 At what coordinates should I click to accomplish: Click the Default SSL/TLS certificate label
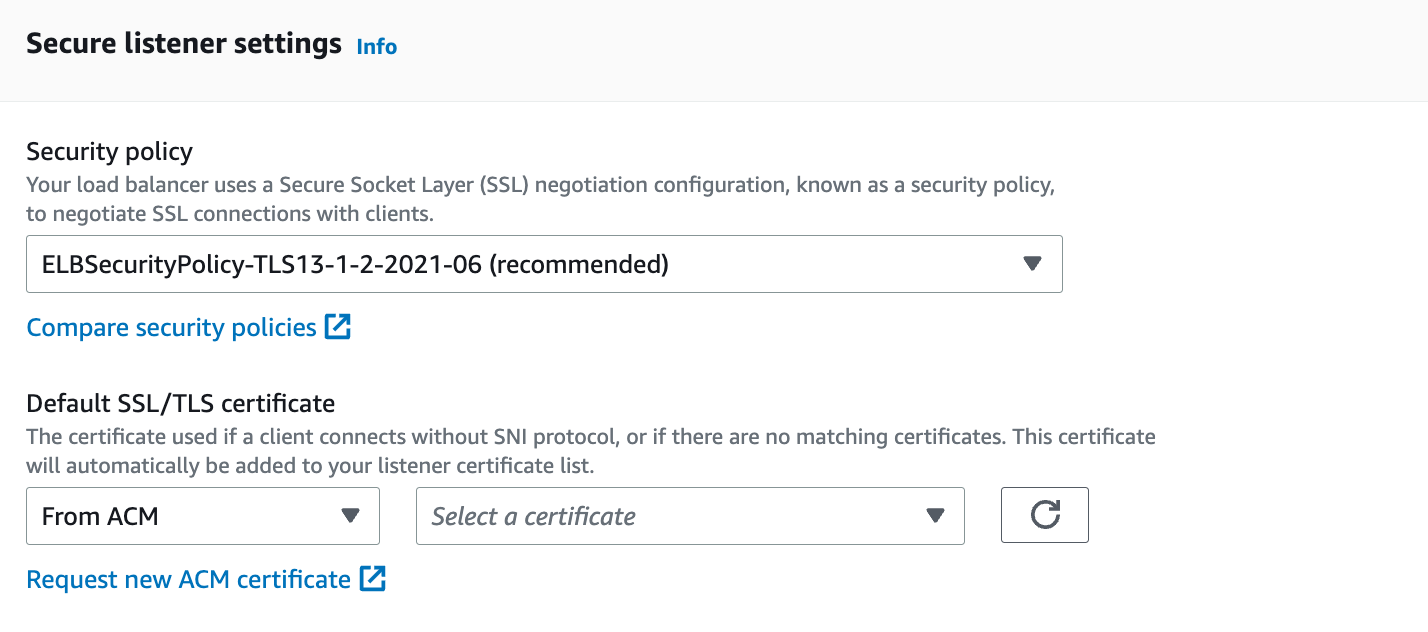(180, 403)
